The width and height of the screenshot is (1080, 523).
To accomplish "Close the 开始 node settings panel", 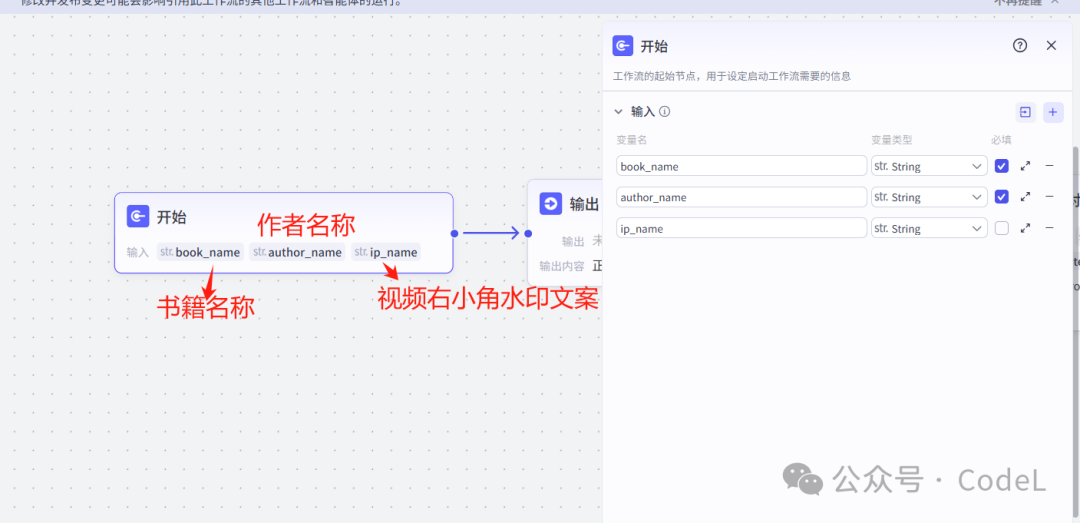I will coord(1051,45).
